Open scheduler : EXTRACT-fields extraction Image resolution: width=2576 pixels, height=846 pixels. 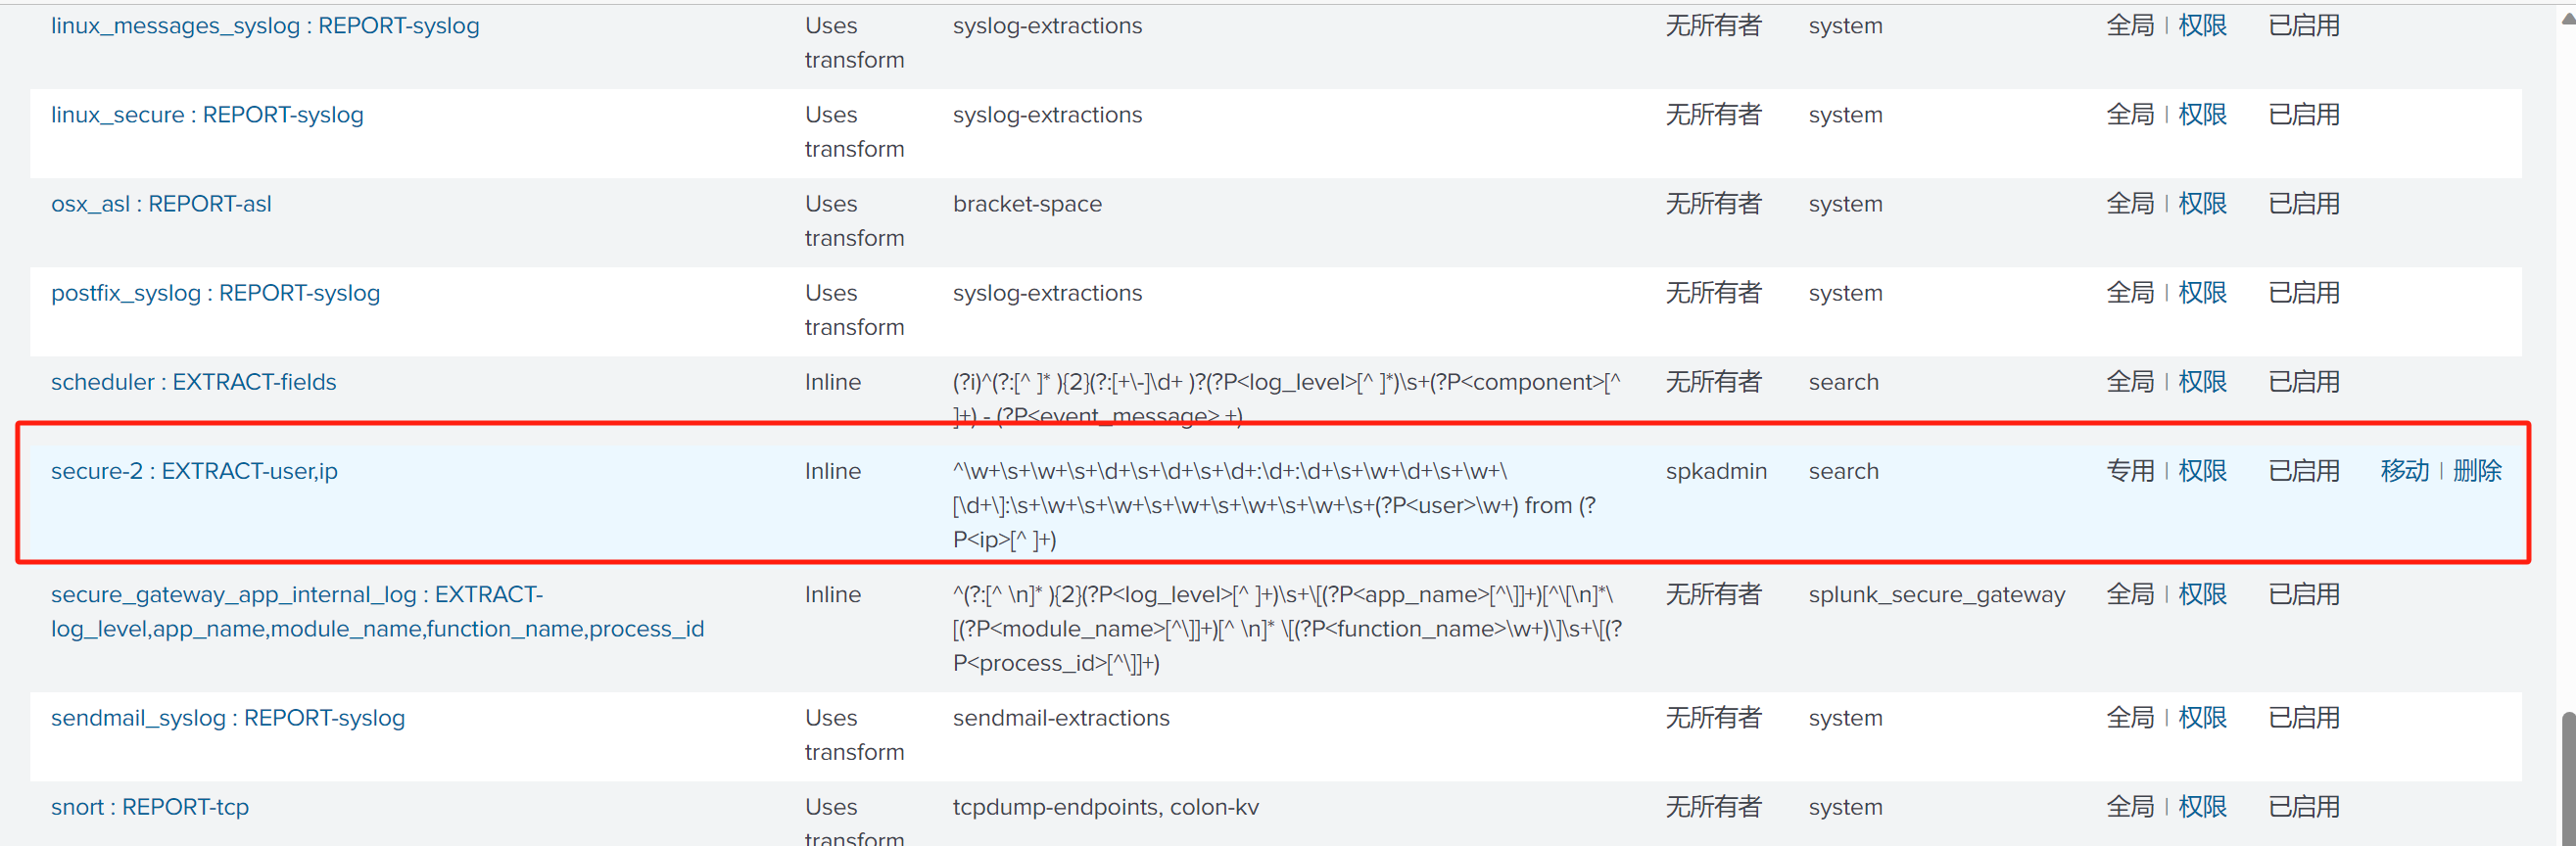point(193,382)
